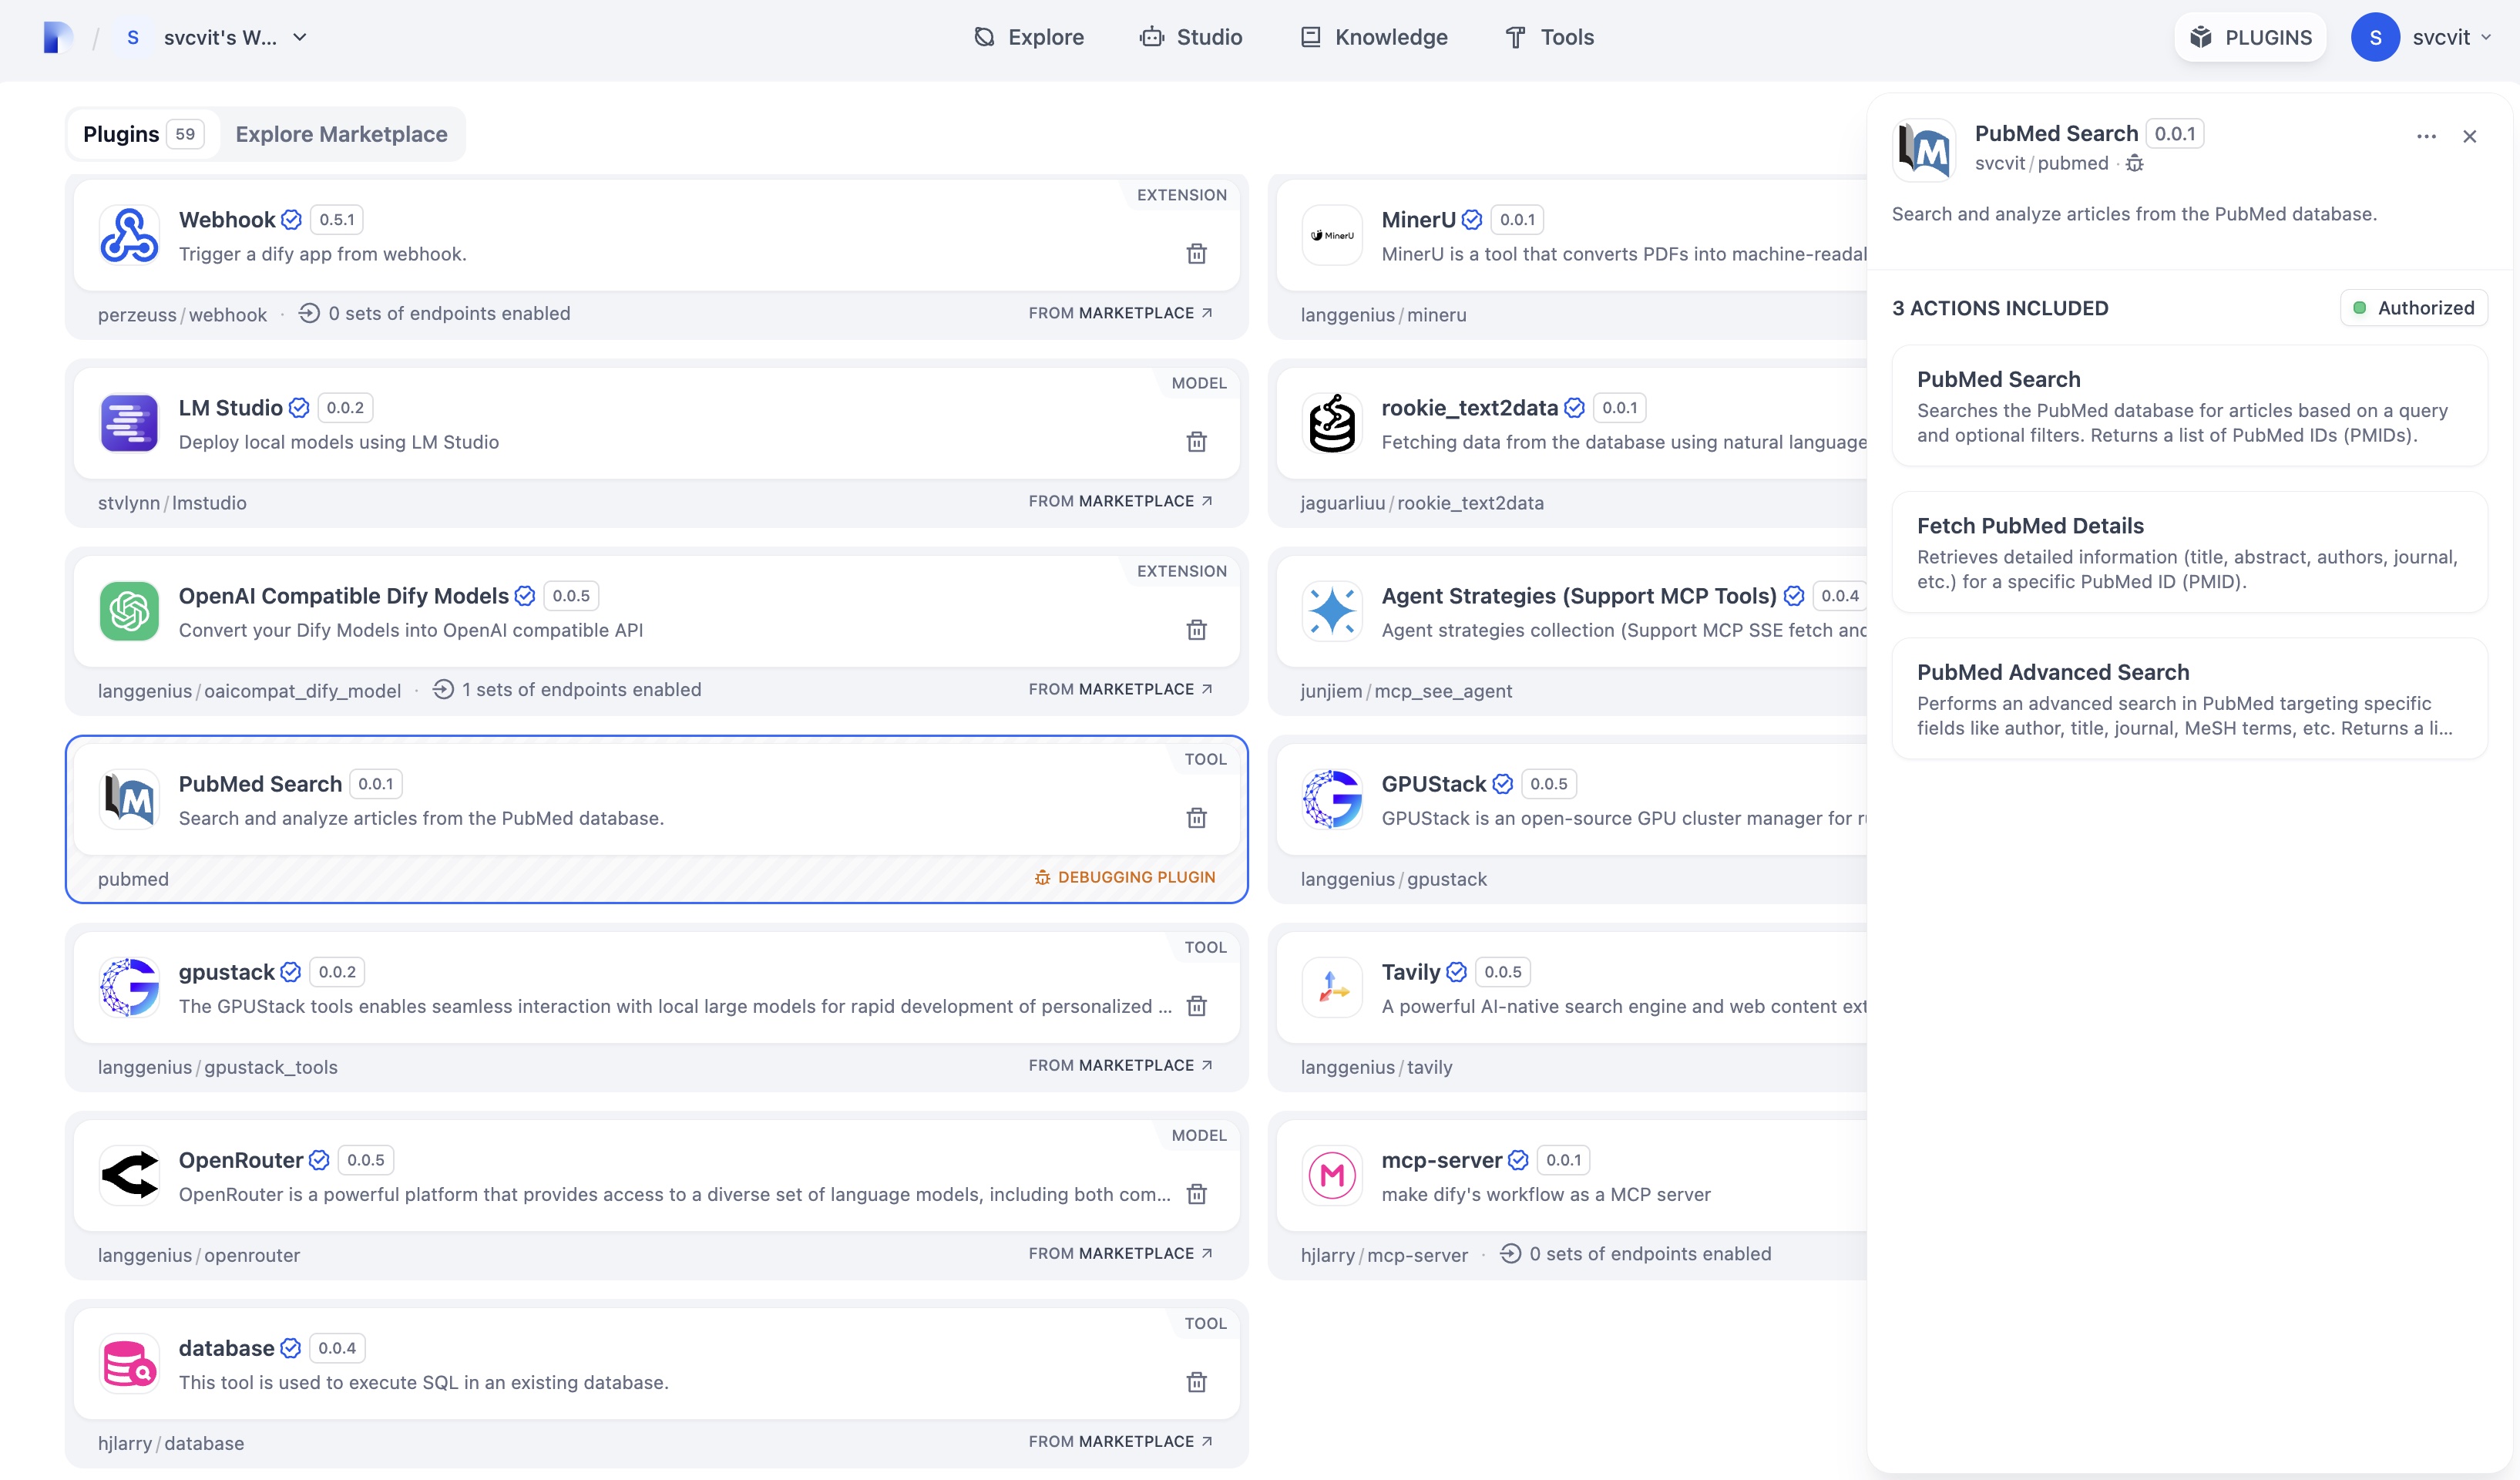Click the debug bug icon beside svcvit/pubmed
This screenshot has height=1480, width=2520.
(x=2134, y=164)
